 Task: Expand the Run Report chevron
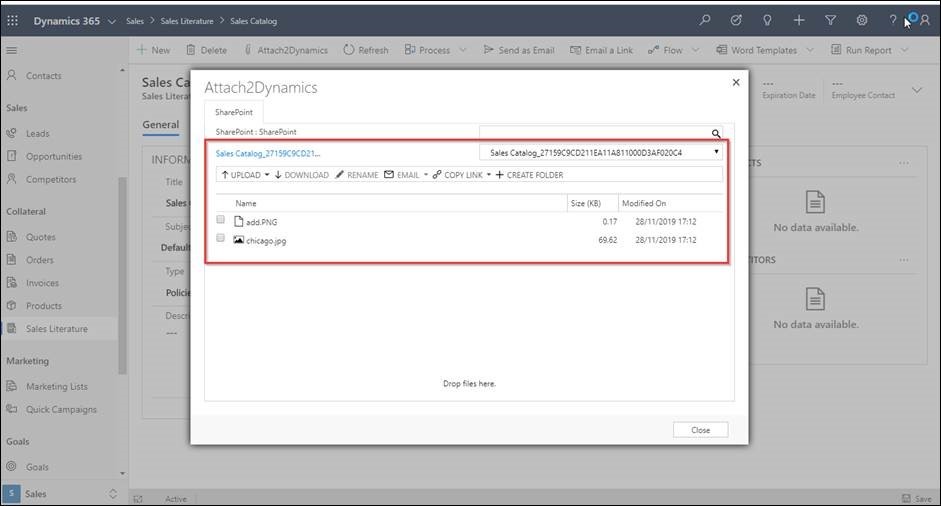click(x=904, y=50)
